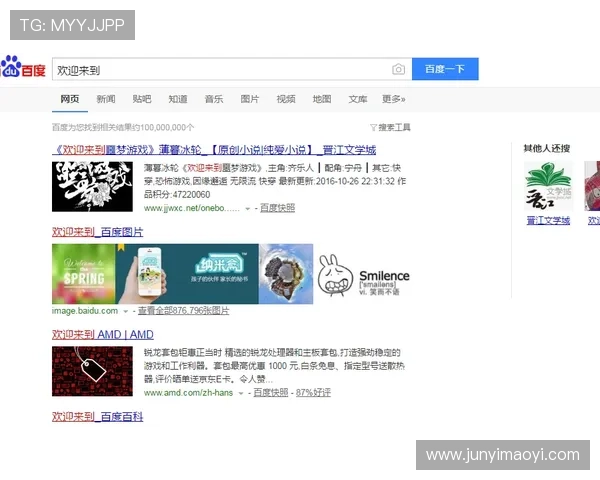600x480 pixels.
Task: Click the 87%好评 rating link
Action: click(313, 392)
